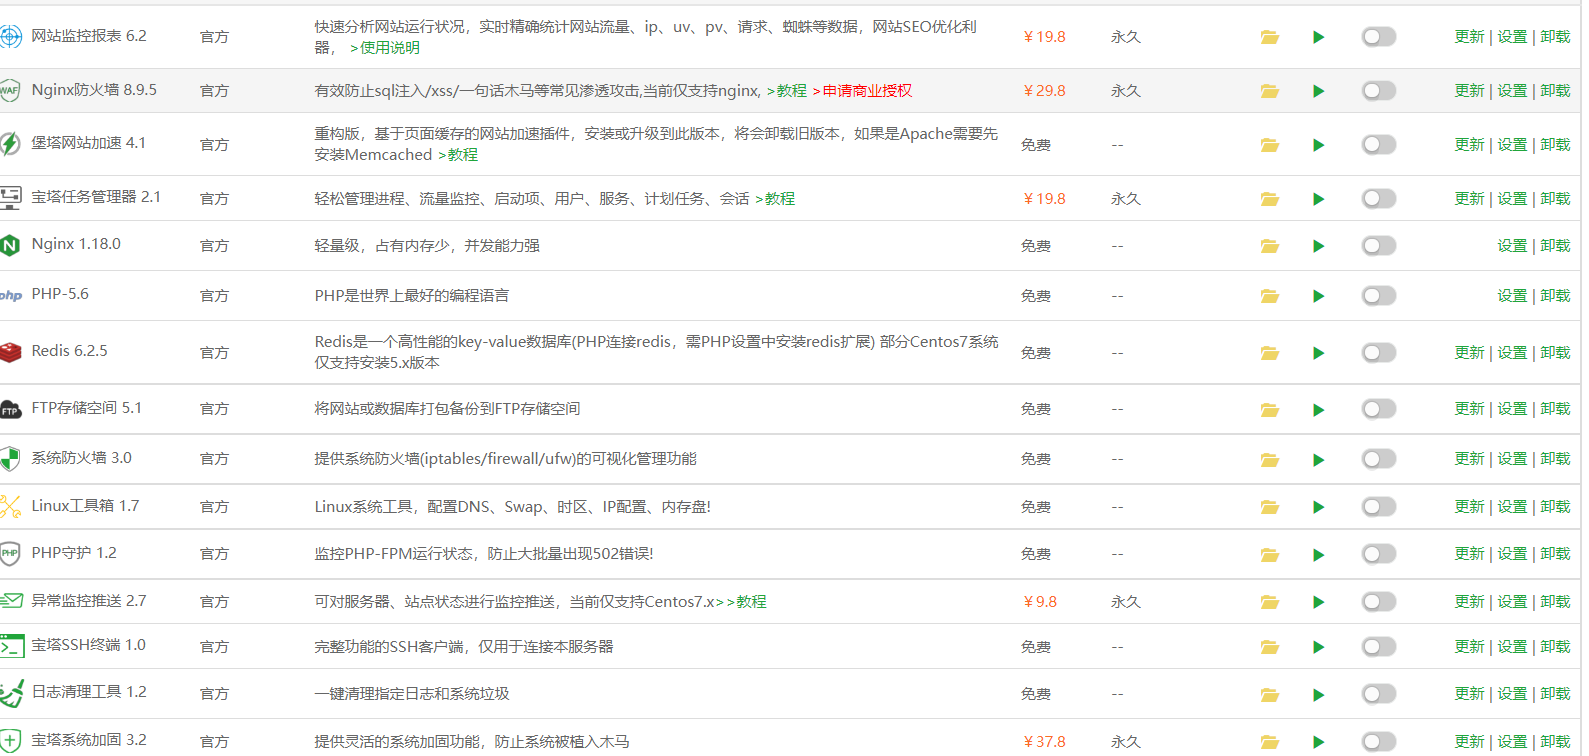Open folder icon for Redis 6.2.5
The image size is (1589, 756).
(1270, 353)
